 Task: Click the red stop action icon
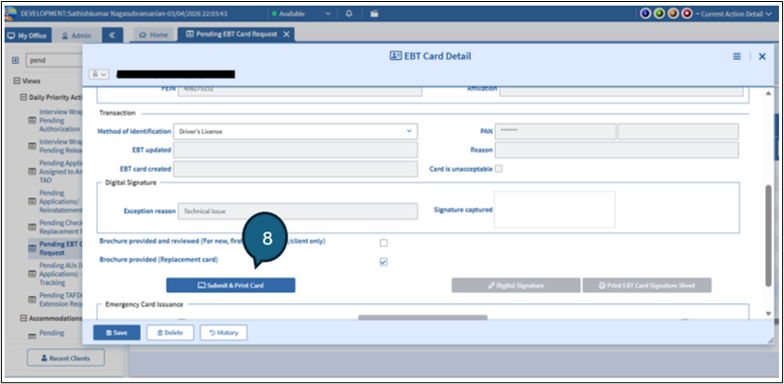(x=686, y=14)
